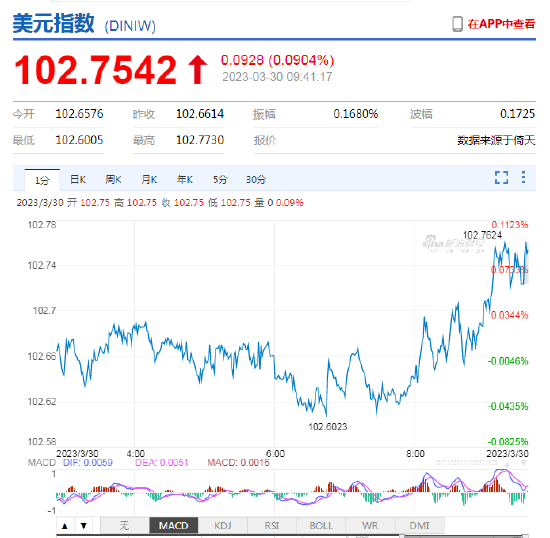Open the fullscreen chart icon
550x538 pixels.
(501, 177)
